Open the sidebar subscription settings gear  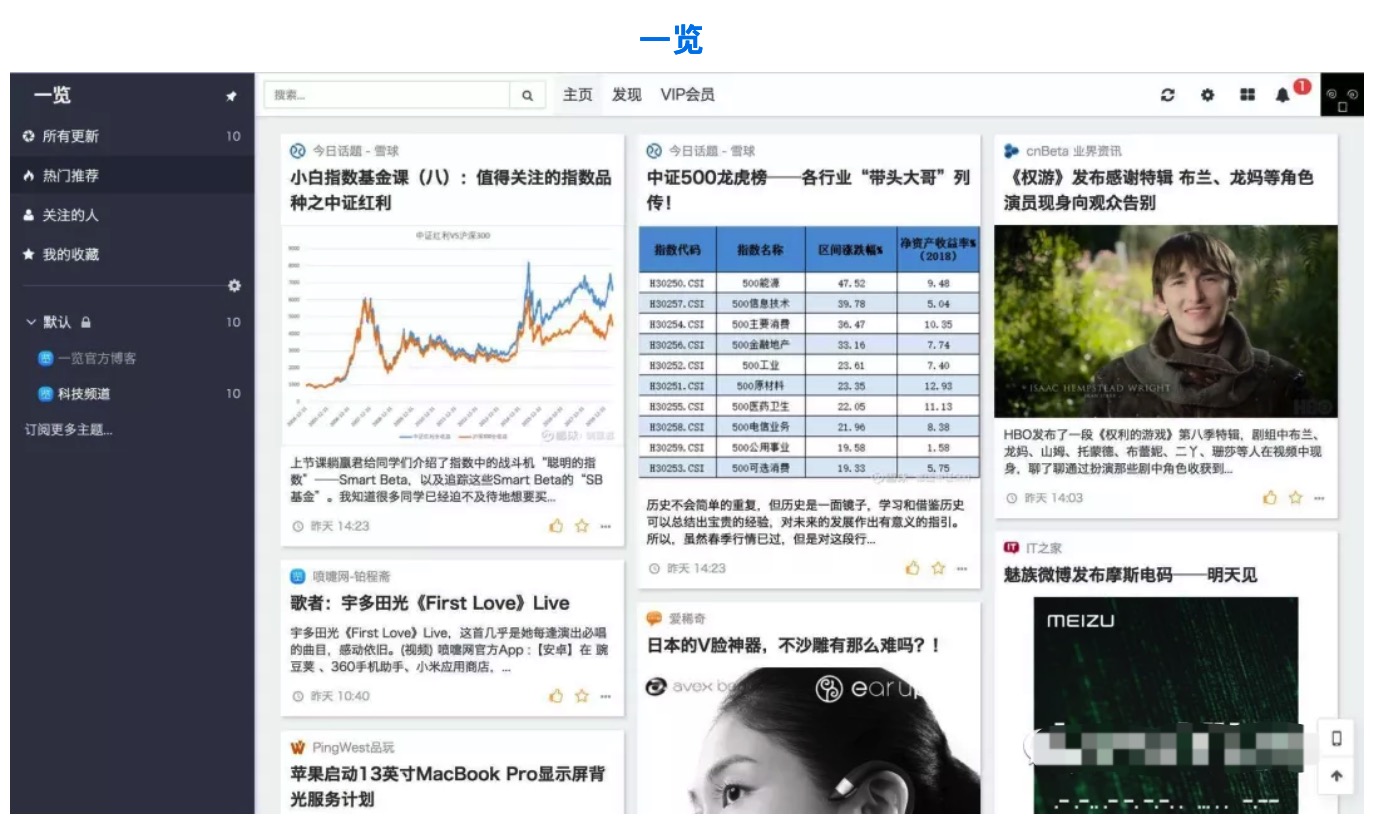tap(234, 286)
